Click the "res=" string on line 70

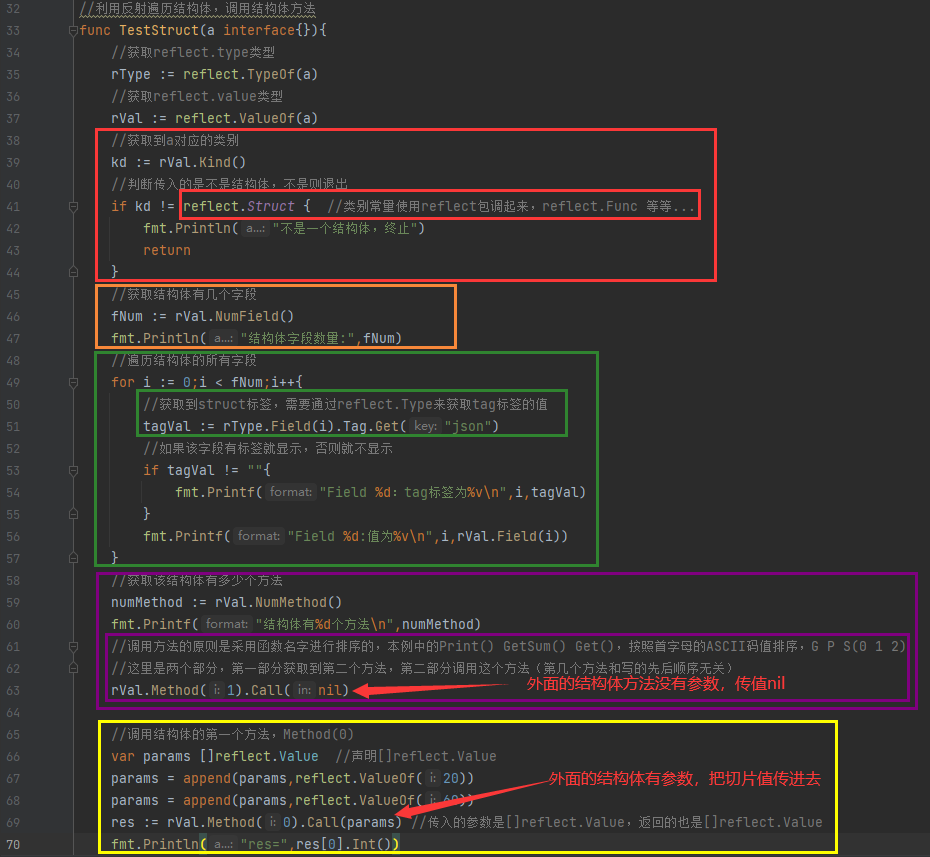pos(263,844)
